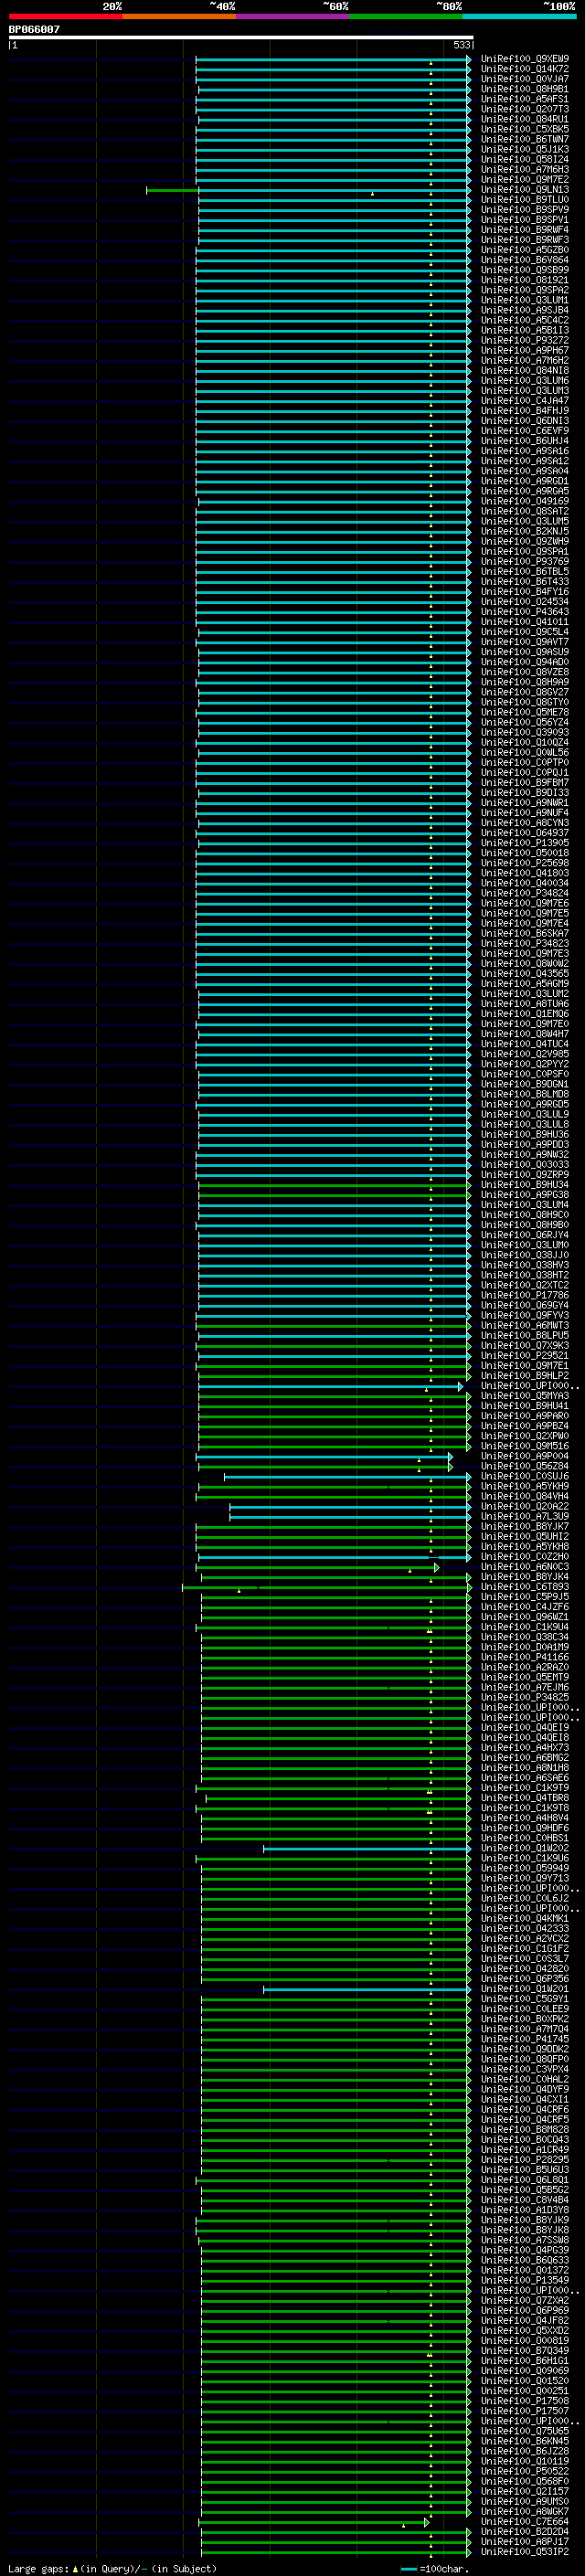Select the UniRef100_P93272 label
The image size is (585, 2576).
click(x=525, y=340)
